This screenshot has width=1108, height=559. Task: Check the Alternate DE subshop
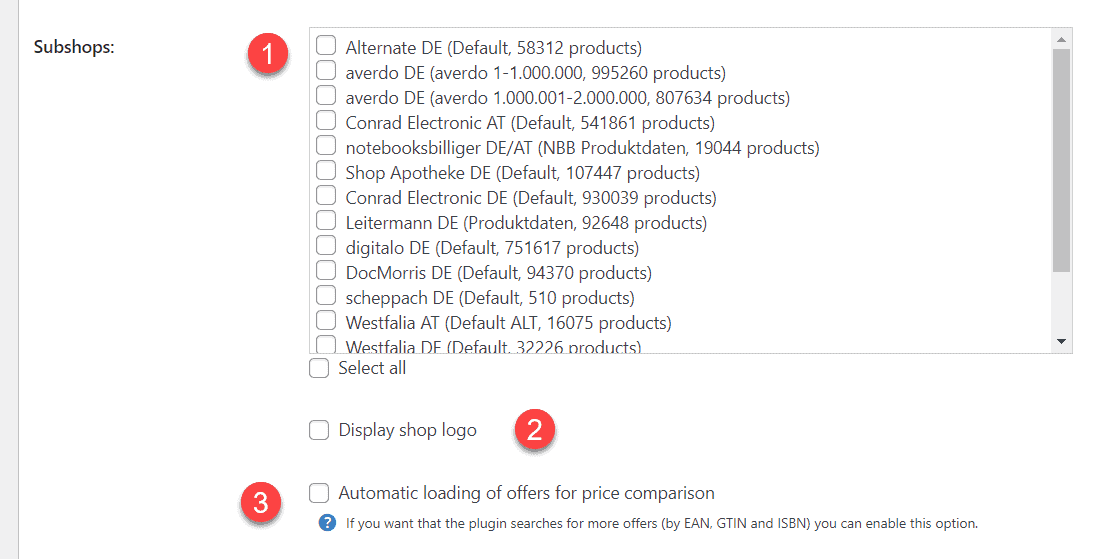coord(326,45)
